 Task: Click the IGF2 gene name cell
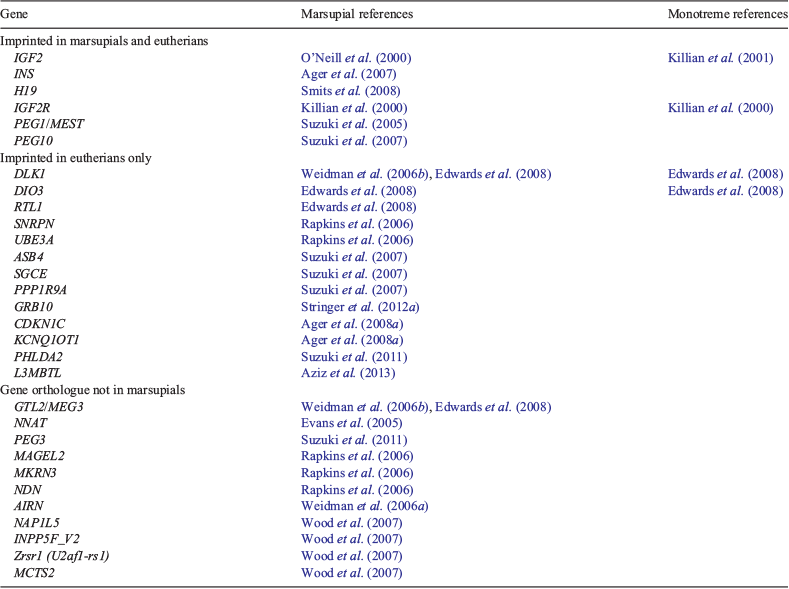tap(28, 58)
